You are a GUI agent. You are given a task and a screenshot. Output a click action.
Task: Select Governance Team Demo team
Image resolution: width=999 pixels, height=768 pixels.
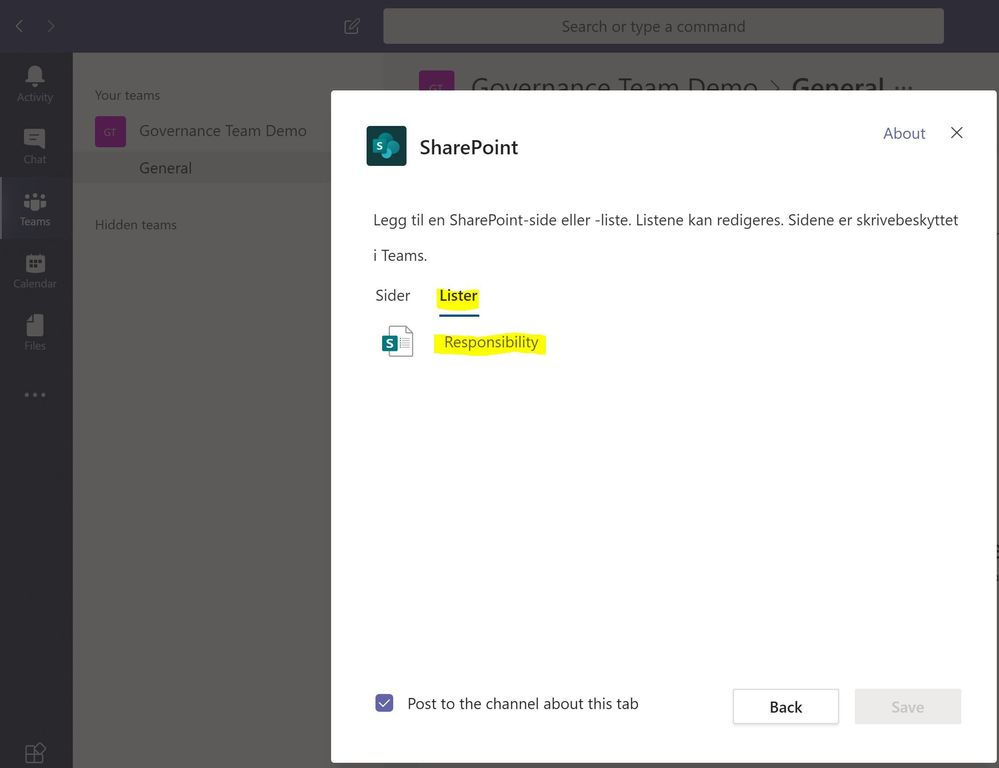(222, 131)
